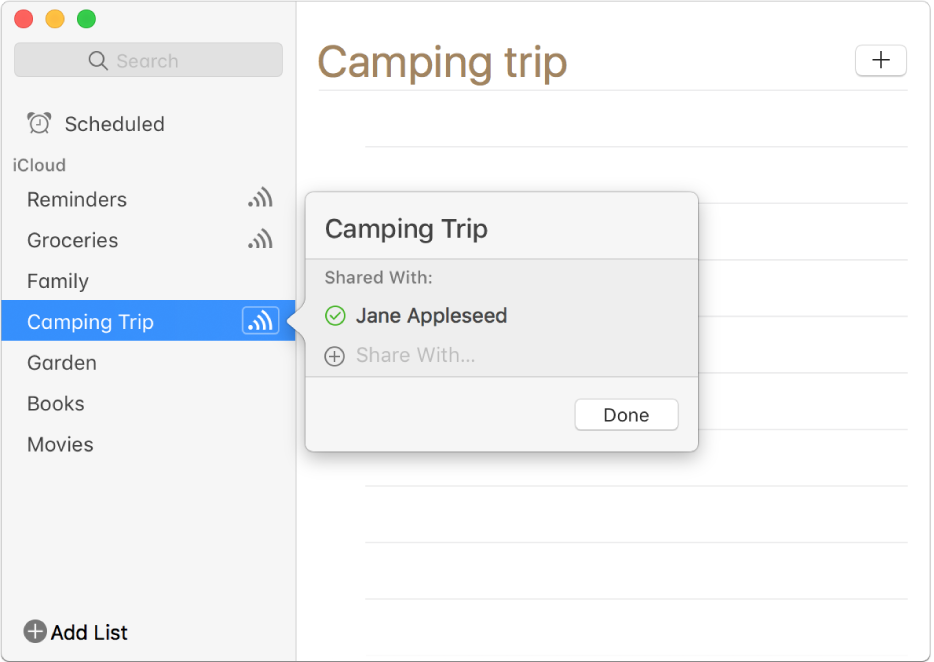This screenshot has height=662, width=934.
Task: Click the green fullscreen window button
Action: (87, 19)
